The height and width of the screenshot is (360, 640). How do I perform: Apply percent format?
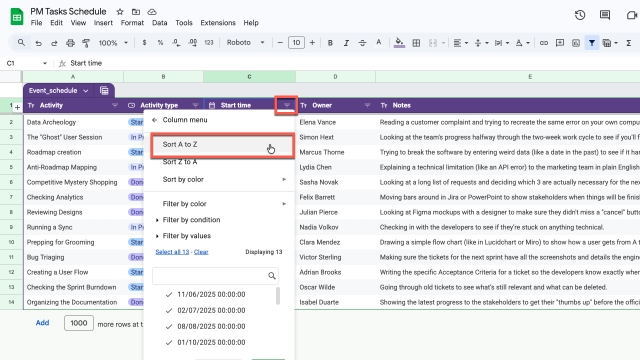point(160,42)
